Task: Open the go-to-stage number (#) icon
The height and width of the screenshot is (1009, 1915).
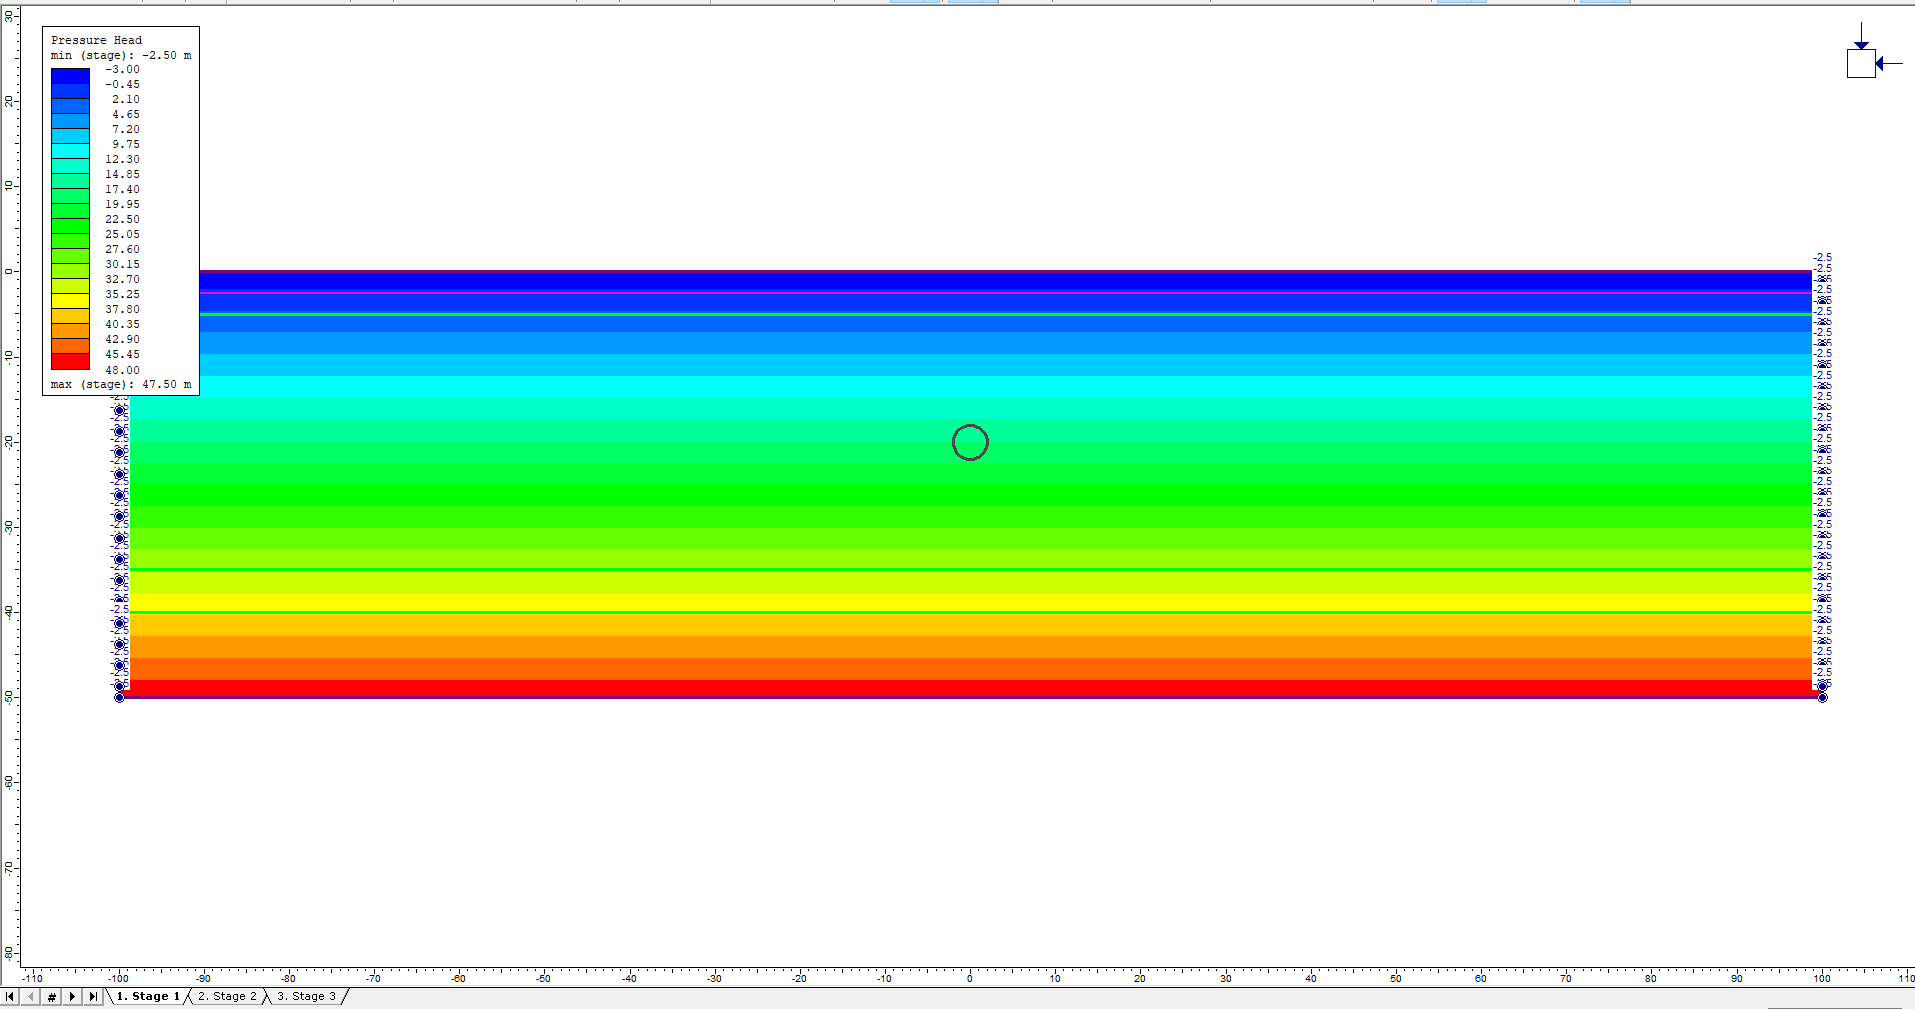Action: coord(50,996)
